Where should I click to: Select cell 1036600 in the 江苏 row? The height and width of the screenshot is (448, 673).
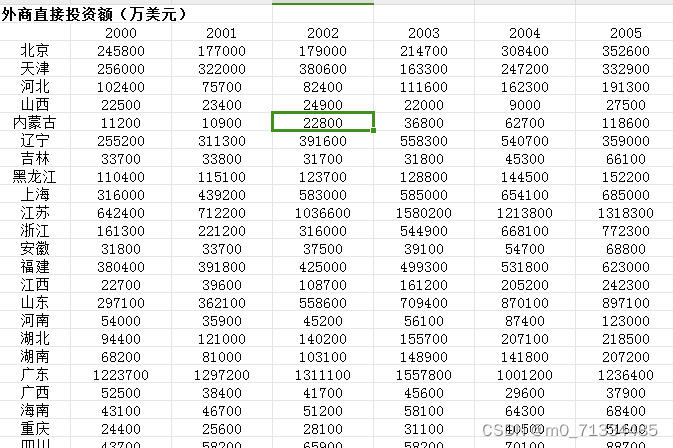323,213
